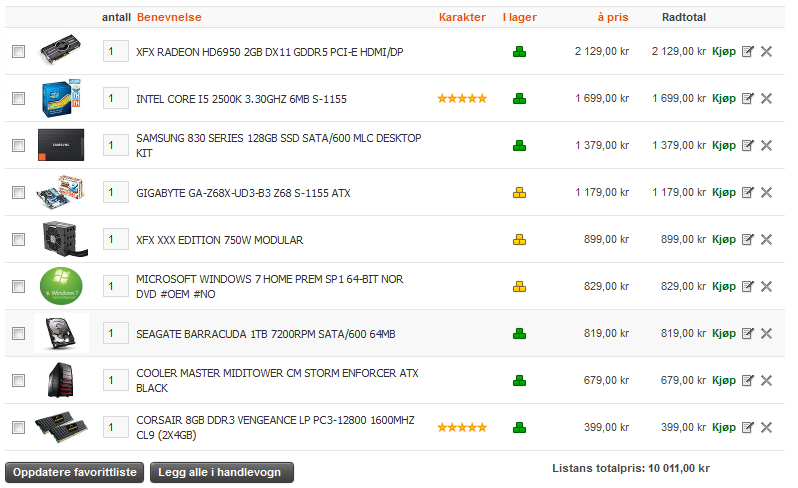Select the Corsair 8GB DDR3 Vengeance checkbox
798x488 pixels.
[x=18, y=427]
